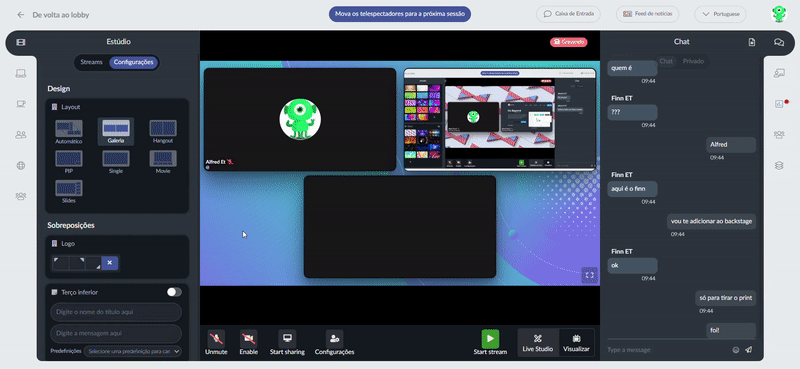Switch to the Streams tab
This screenshot has height=369, width=800.
(91, 62)
